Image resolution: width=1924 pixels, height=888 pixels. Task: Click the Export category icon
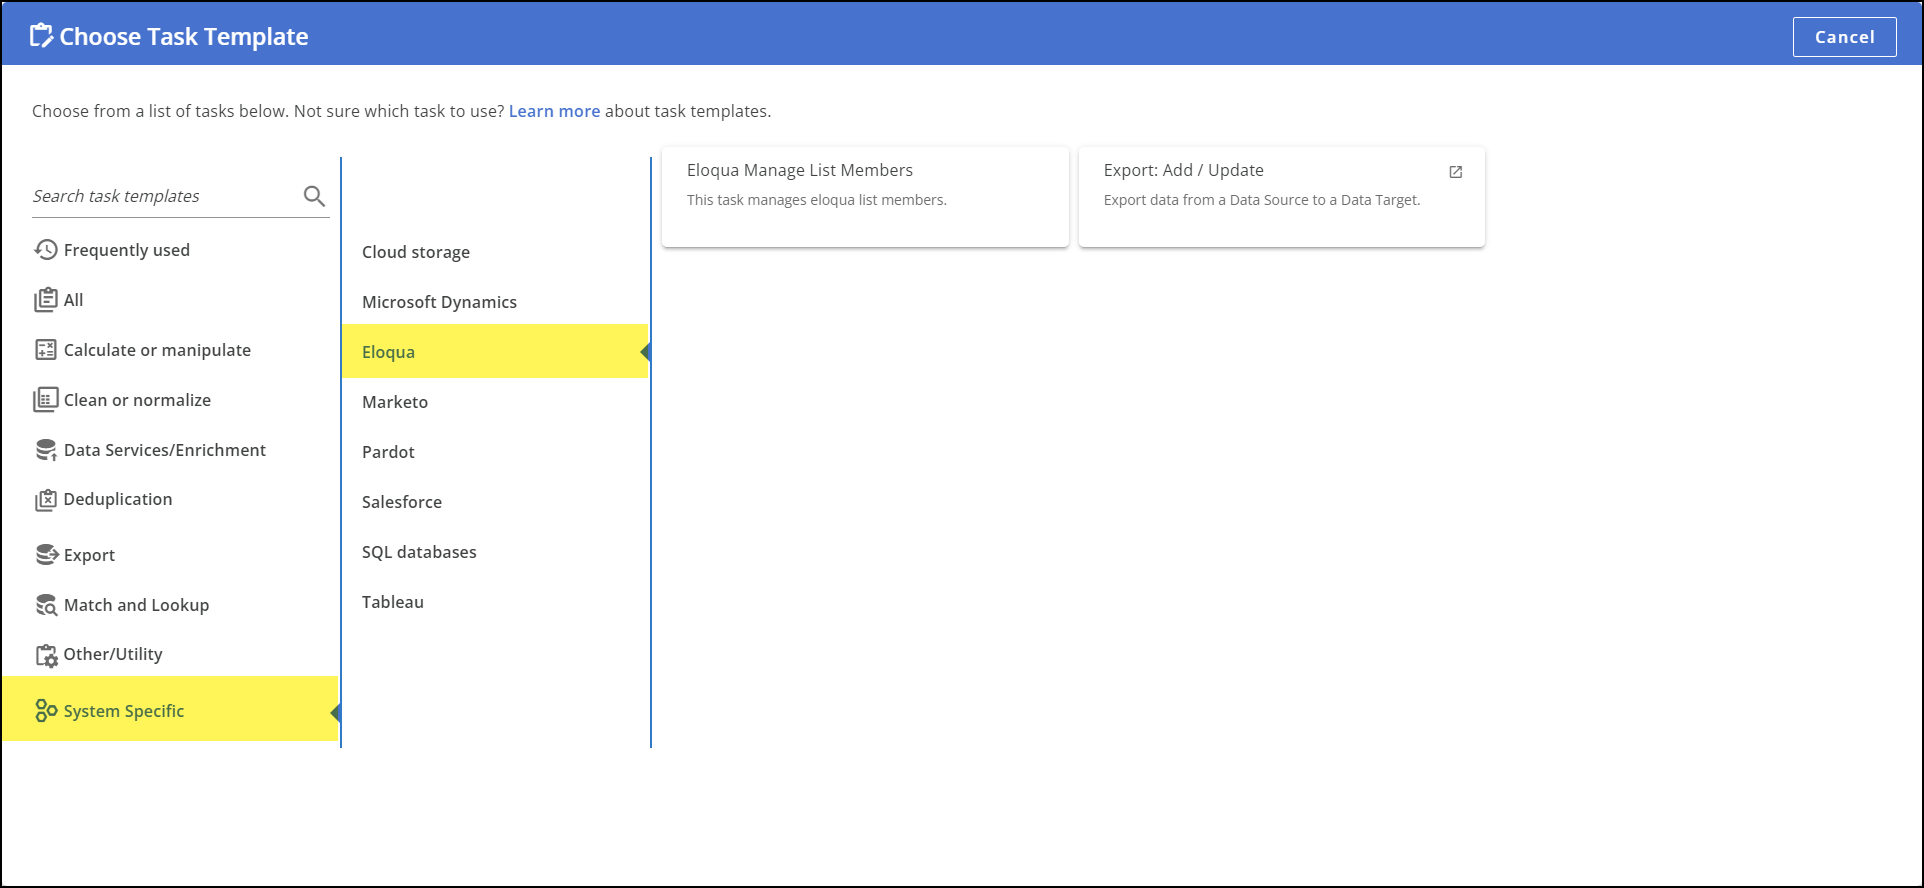pos(46,555)
